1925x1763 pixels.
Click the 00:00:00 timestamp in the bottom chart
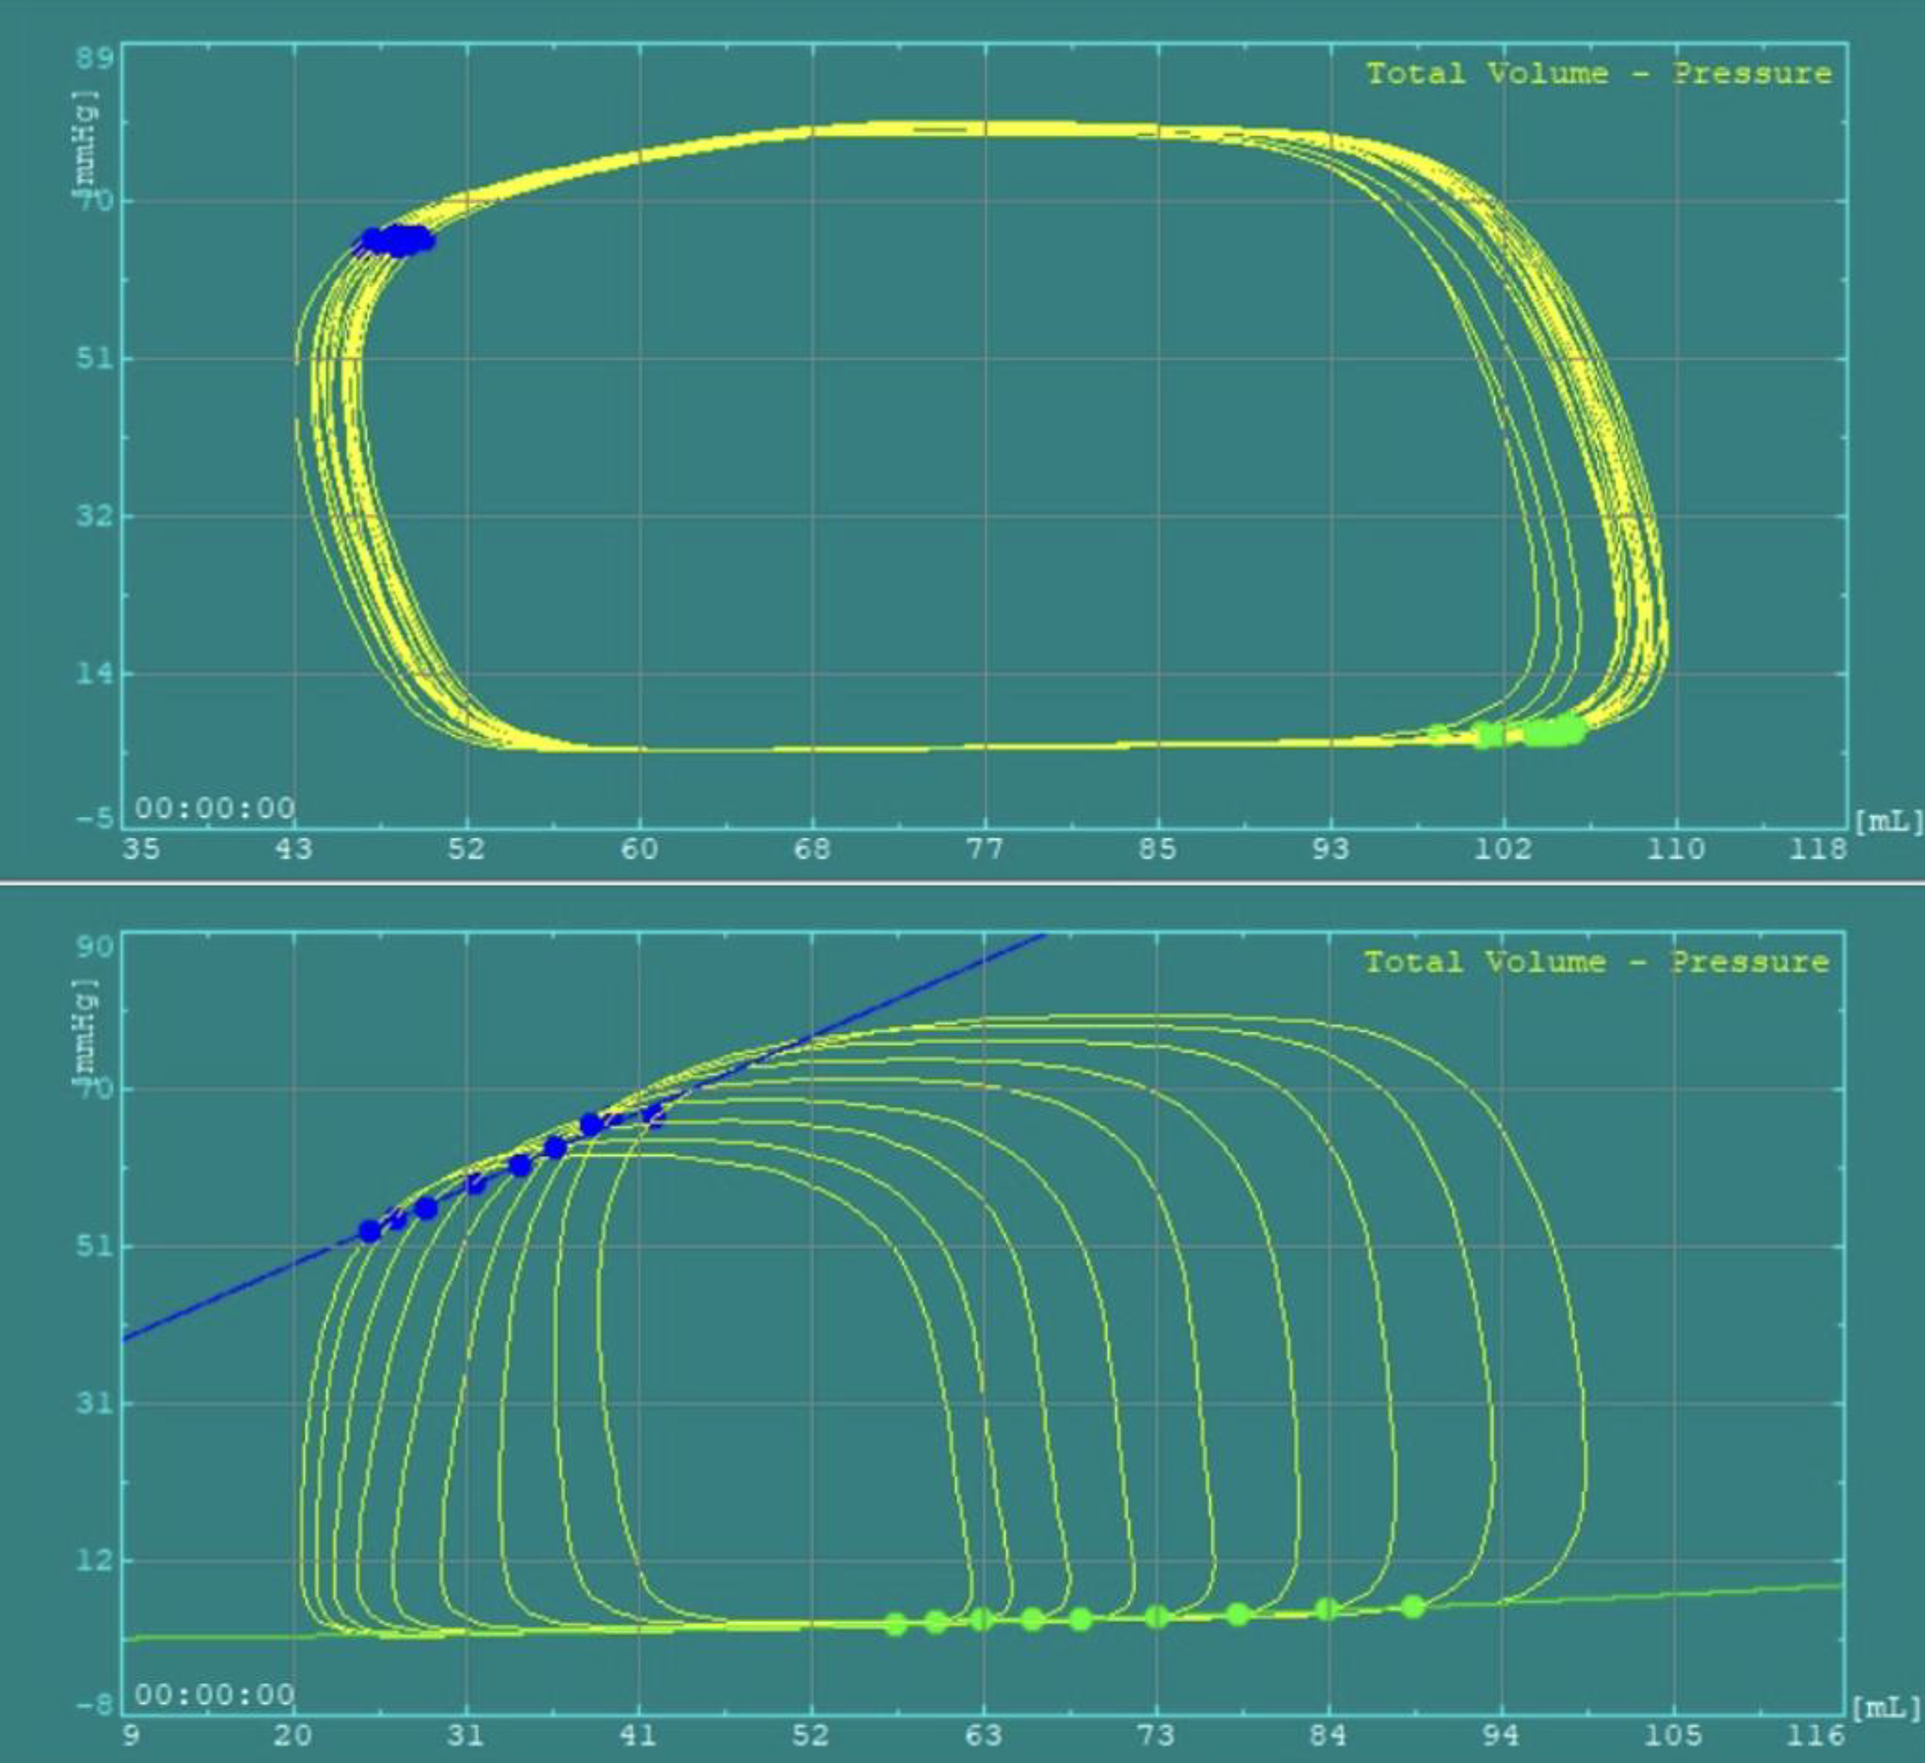tap(215, 1694)
